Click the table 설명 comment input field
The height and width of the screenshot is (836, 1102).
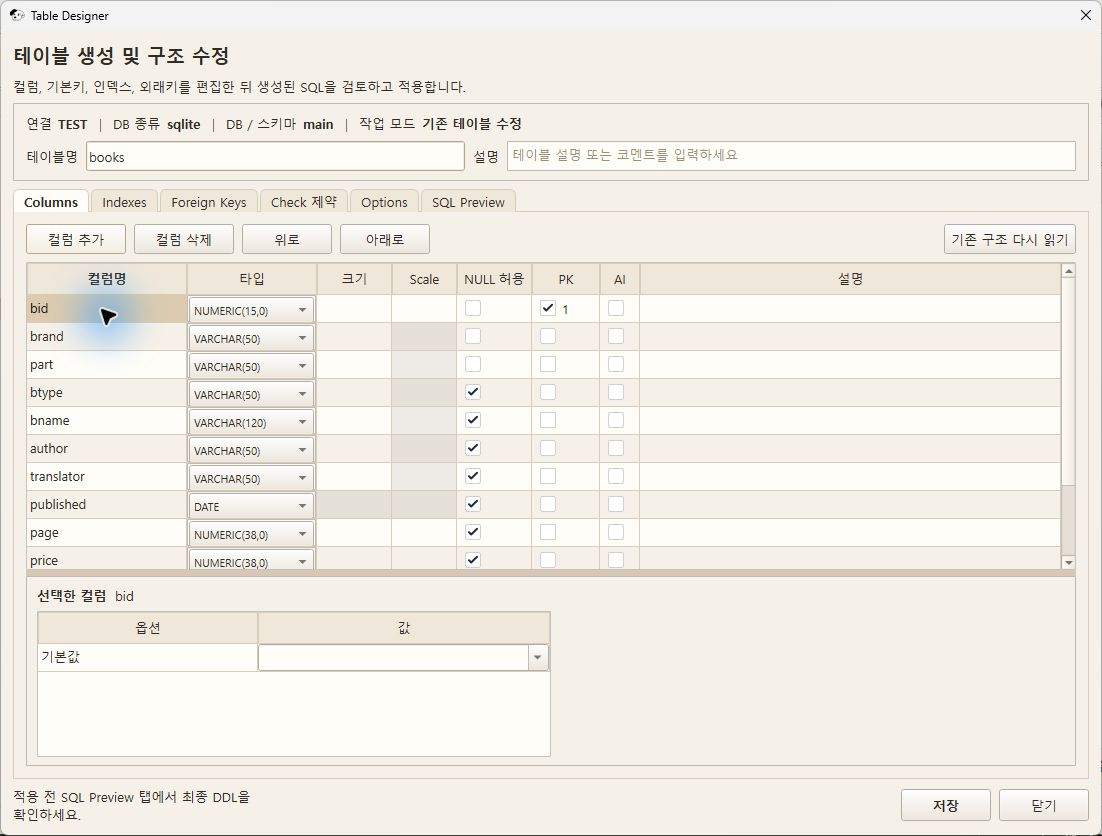point(791,156)
